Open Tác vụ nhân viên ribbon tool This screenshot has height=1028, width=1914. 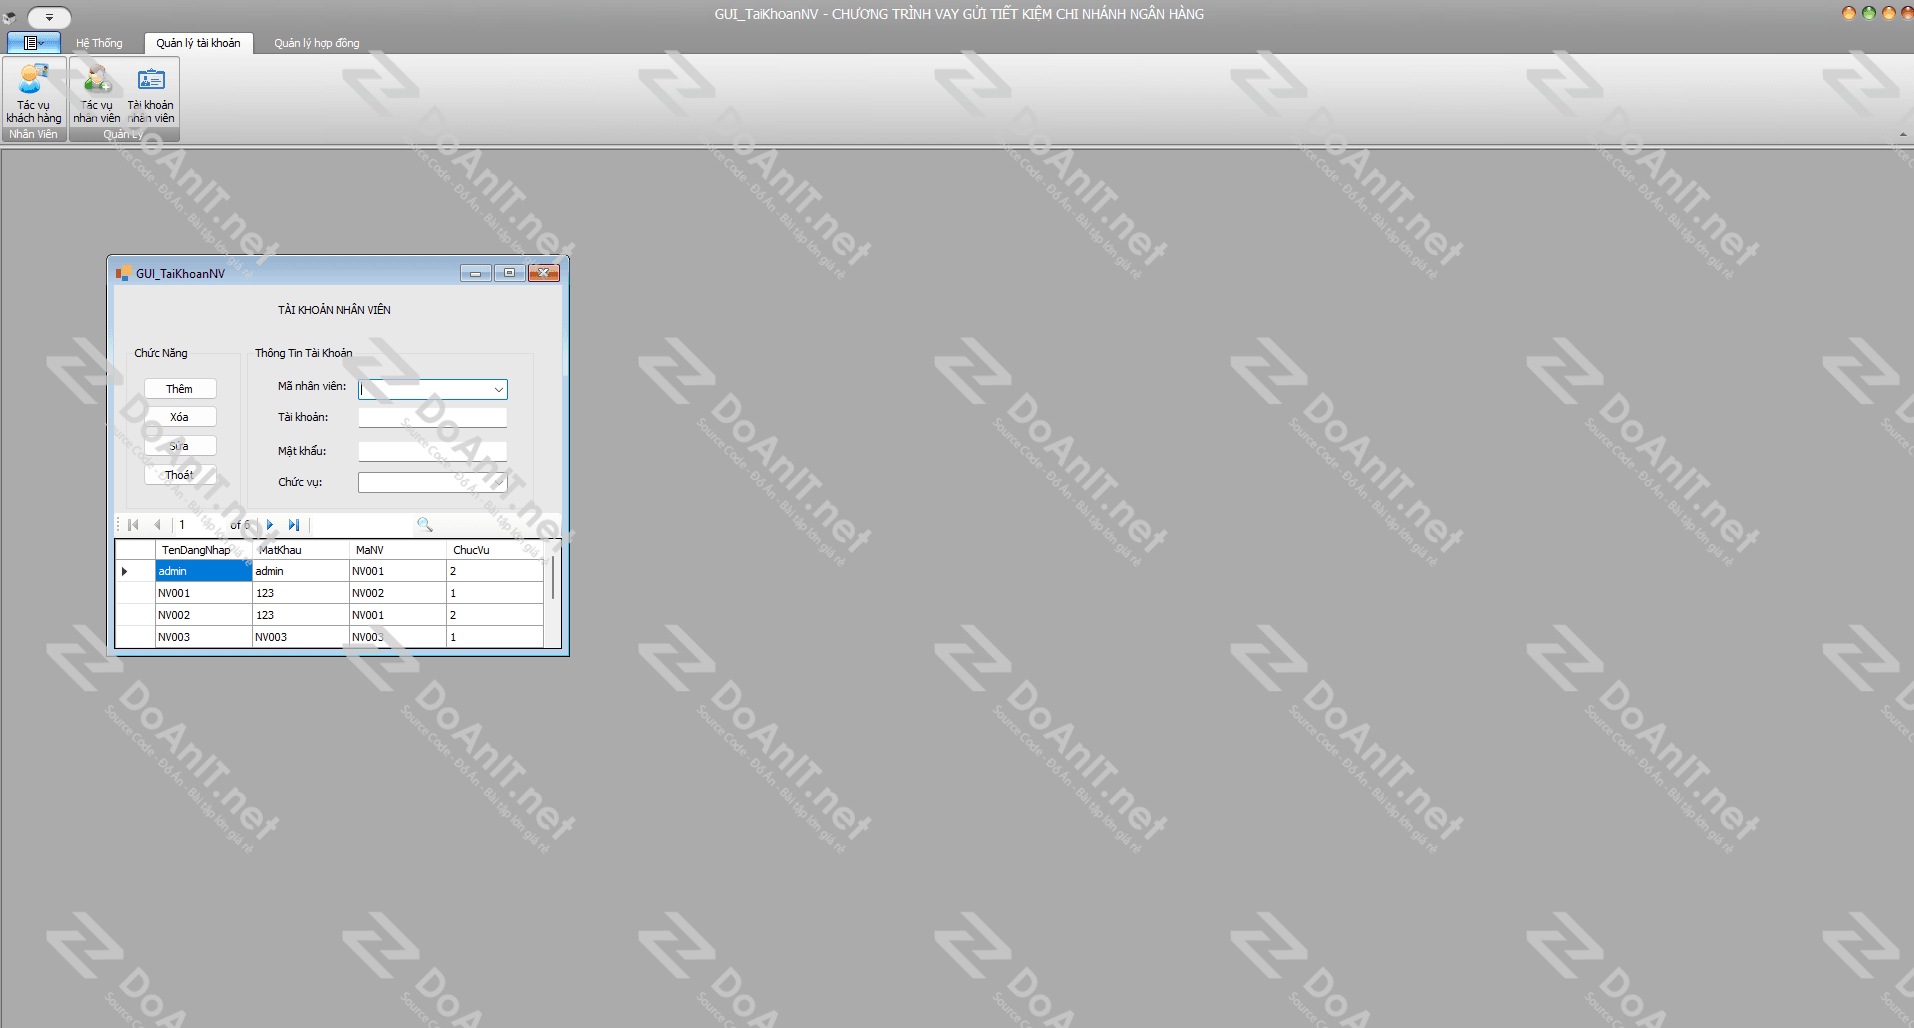pyautogui.click(x=96, y=94)
